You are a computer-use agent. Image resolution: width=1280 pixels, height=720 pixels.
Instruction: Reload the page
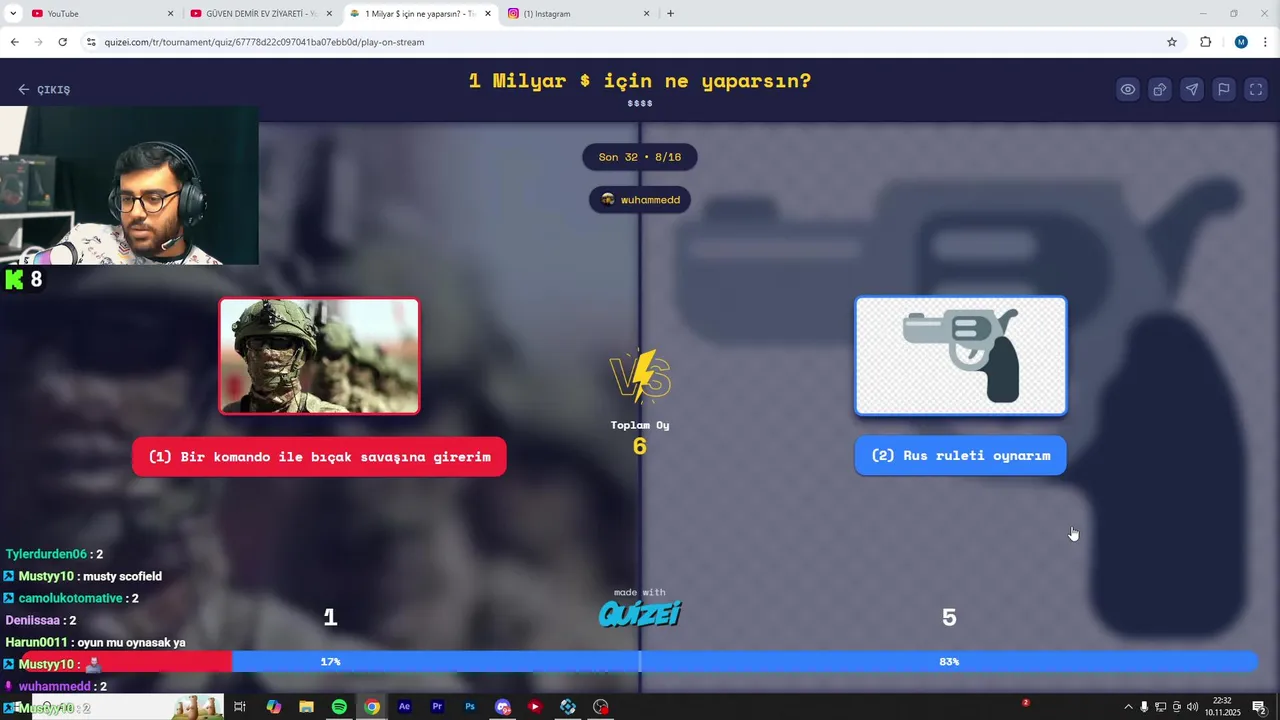62,42
